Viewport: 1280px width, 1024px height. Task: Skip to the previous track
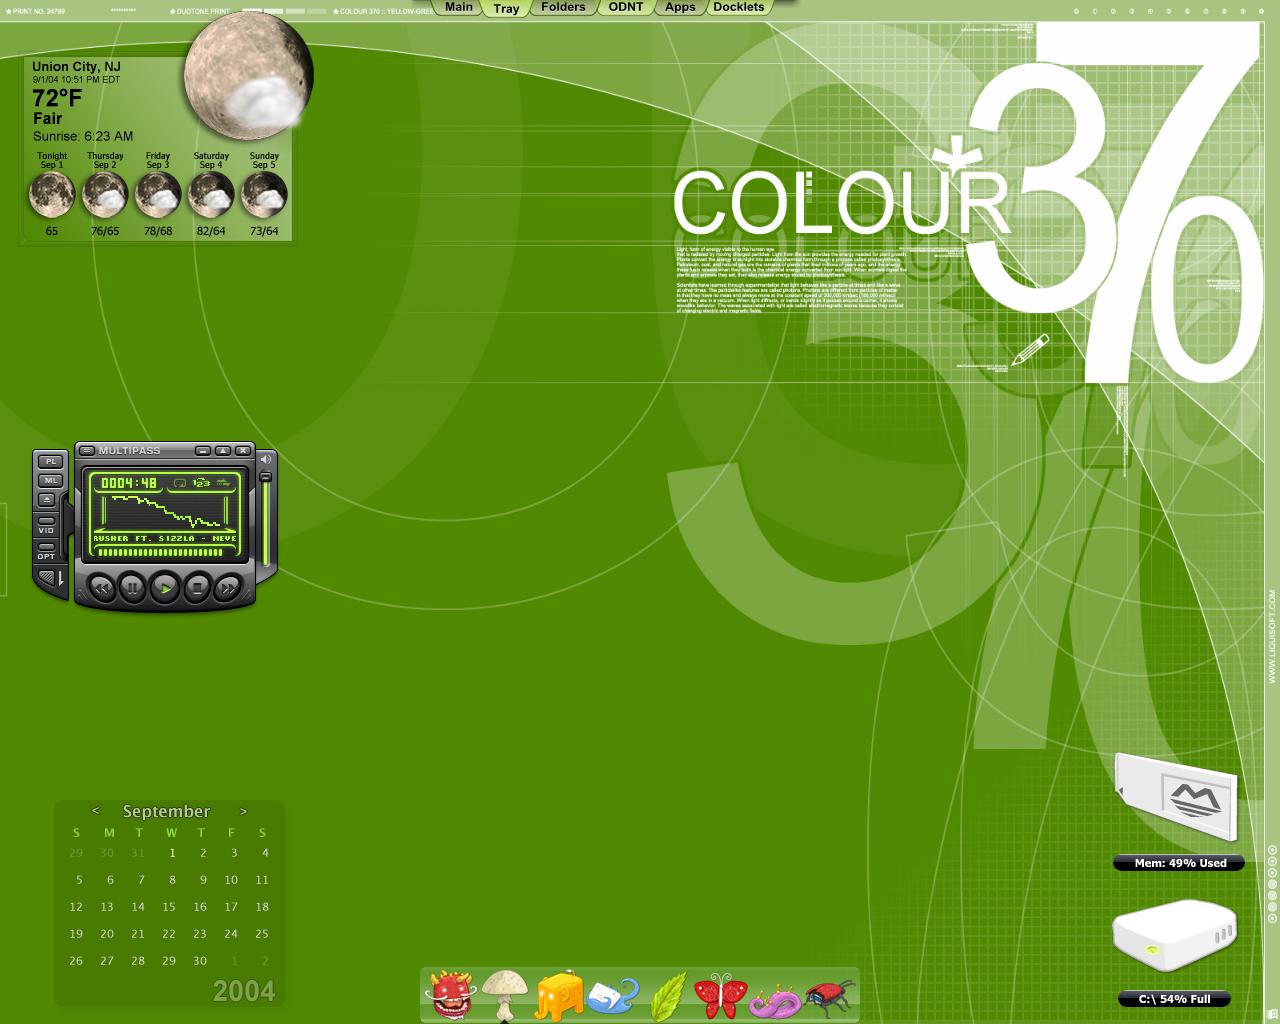pyautogui.click(x=102, y=588)
